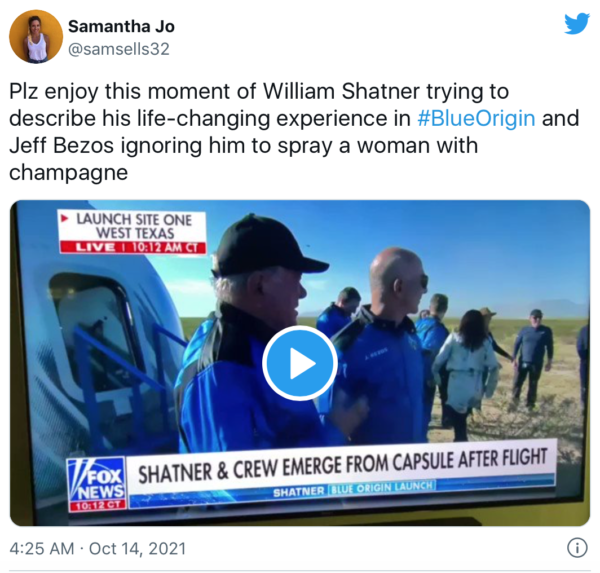The width and height of the screenshot is (600, 573).
Task: Open the tweet info circle icon
Action: coord(577,547)
